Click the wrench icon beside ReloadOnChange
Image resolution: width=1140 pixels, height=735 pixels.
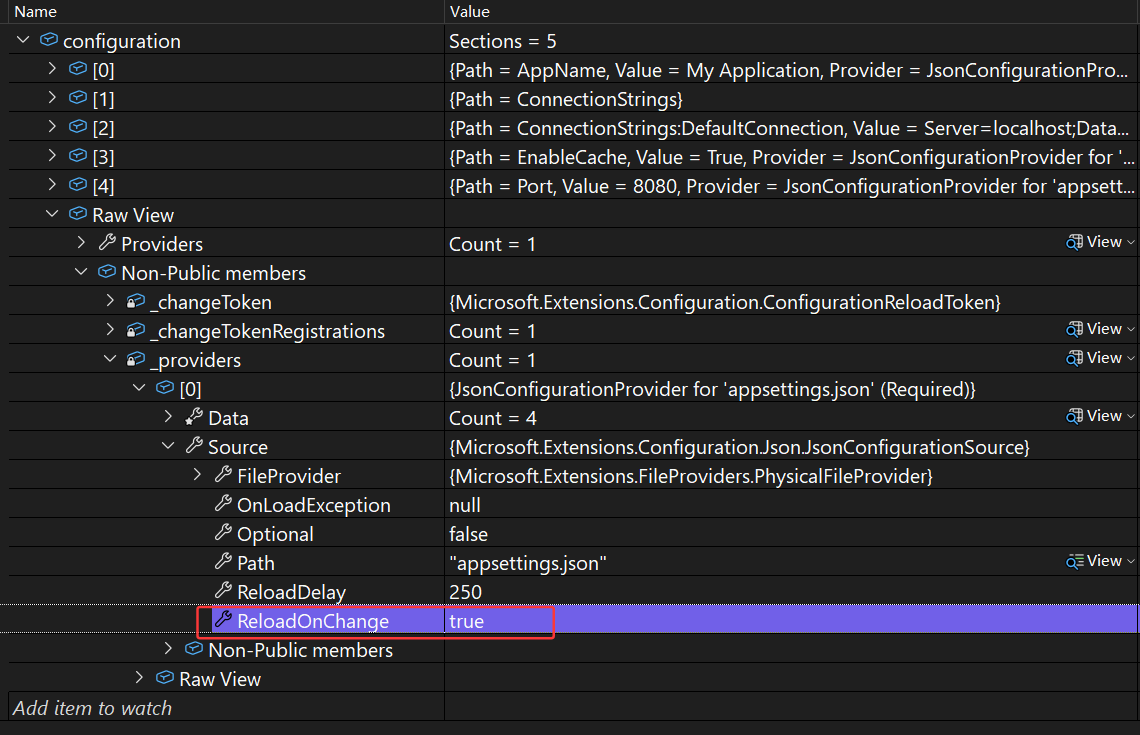pos(223,621)
